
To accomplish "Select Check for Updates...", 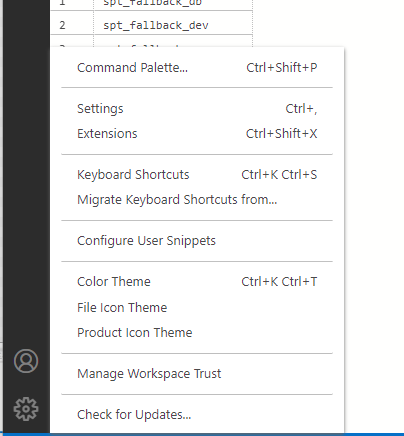I will click(197, 415).
